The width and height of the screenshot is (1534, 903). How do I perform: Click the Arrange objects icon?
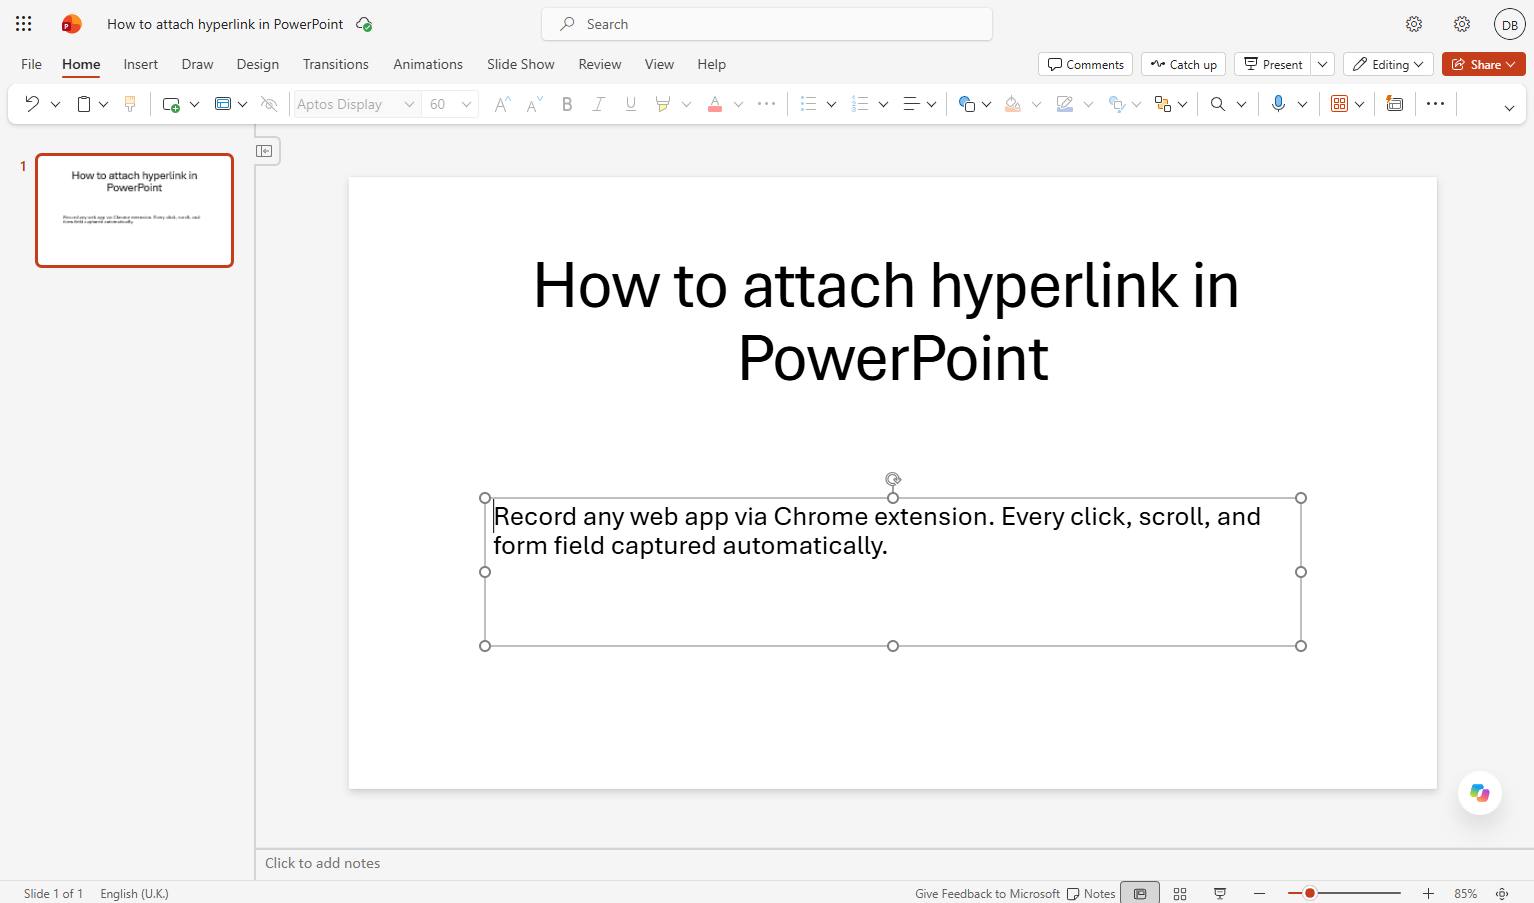(x=1162, y=104)
